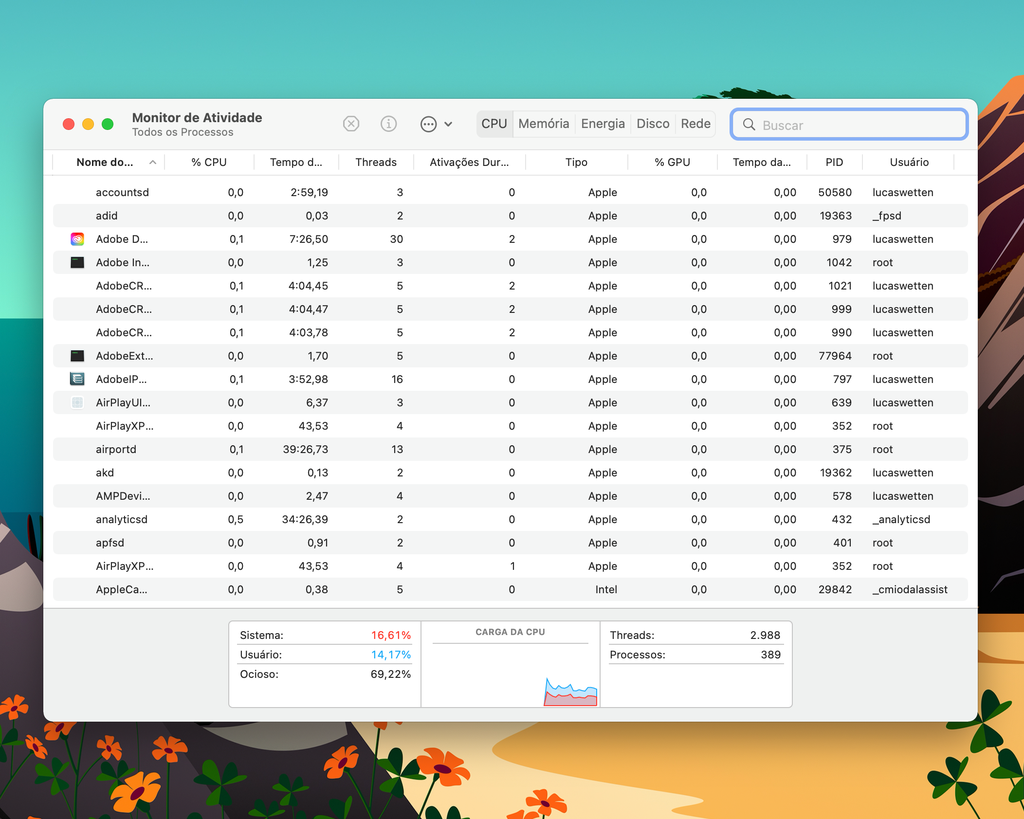Select the airportd process row
Image resolution: width=1024 pixels, height=819 pixels.
tap(510, 449)
